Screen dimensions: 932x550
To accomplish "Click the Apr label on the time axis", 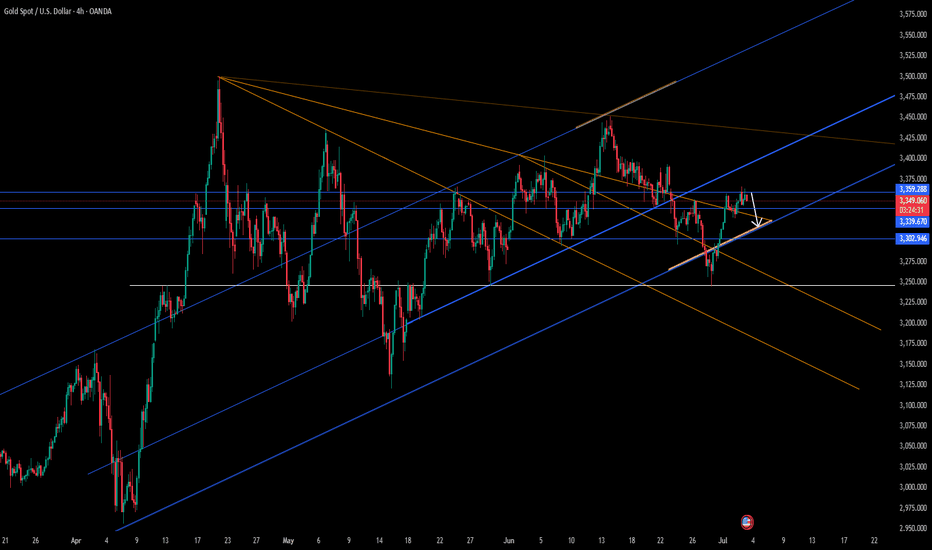I will point(75,540).
